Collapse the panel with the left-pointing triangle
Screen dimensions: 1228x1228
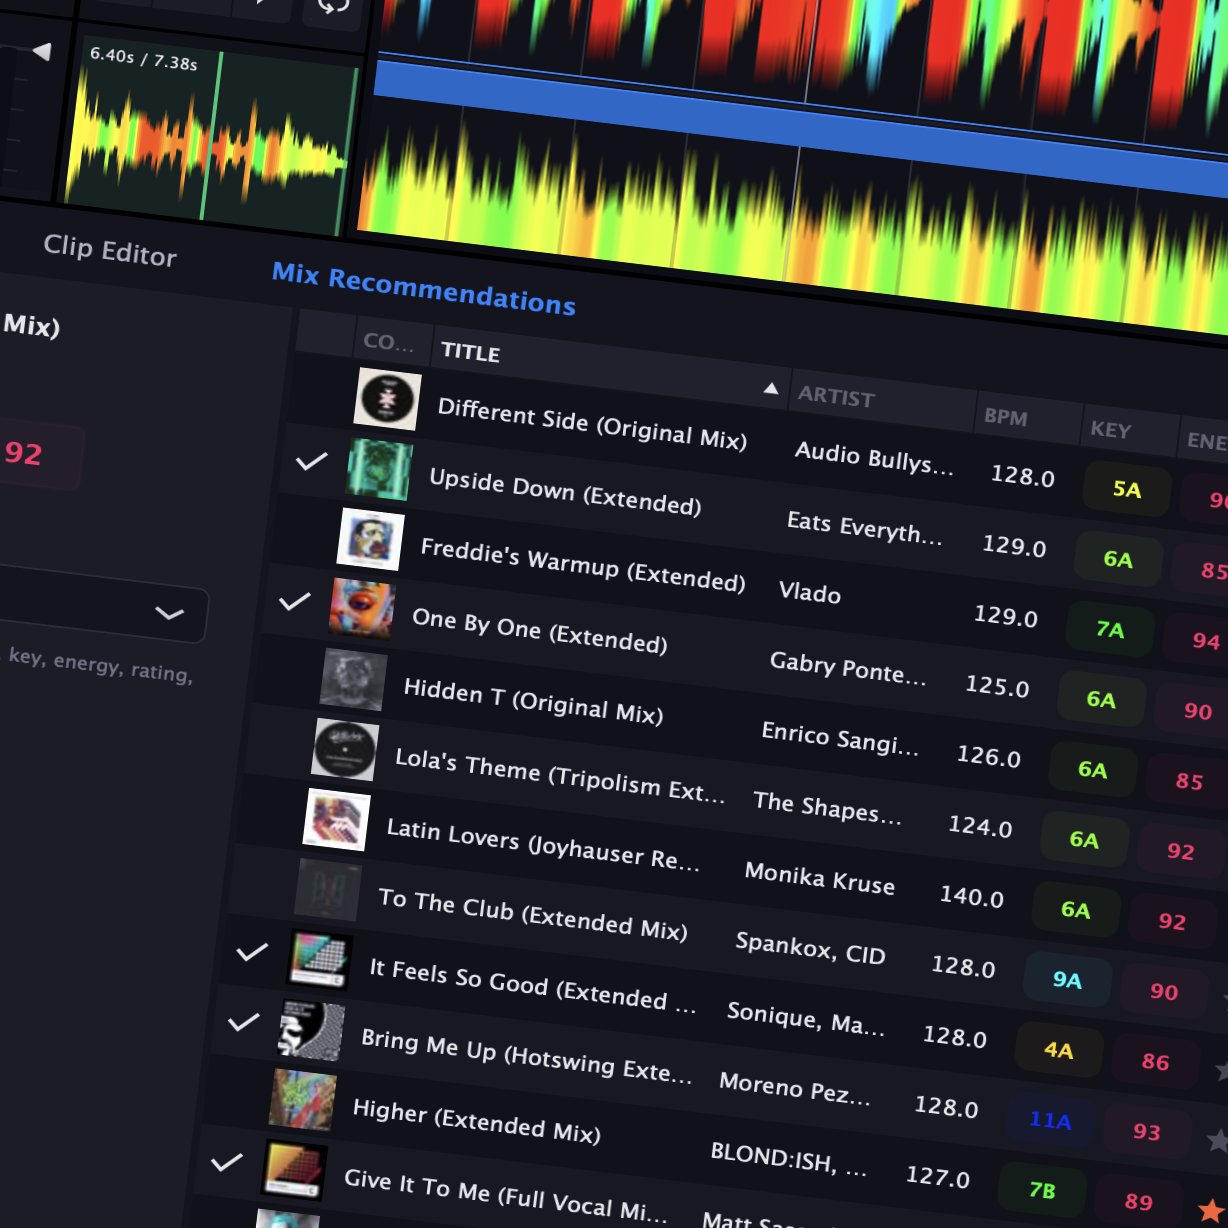41,52
